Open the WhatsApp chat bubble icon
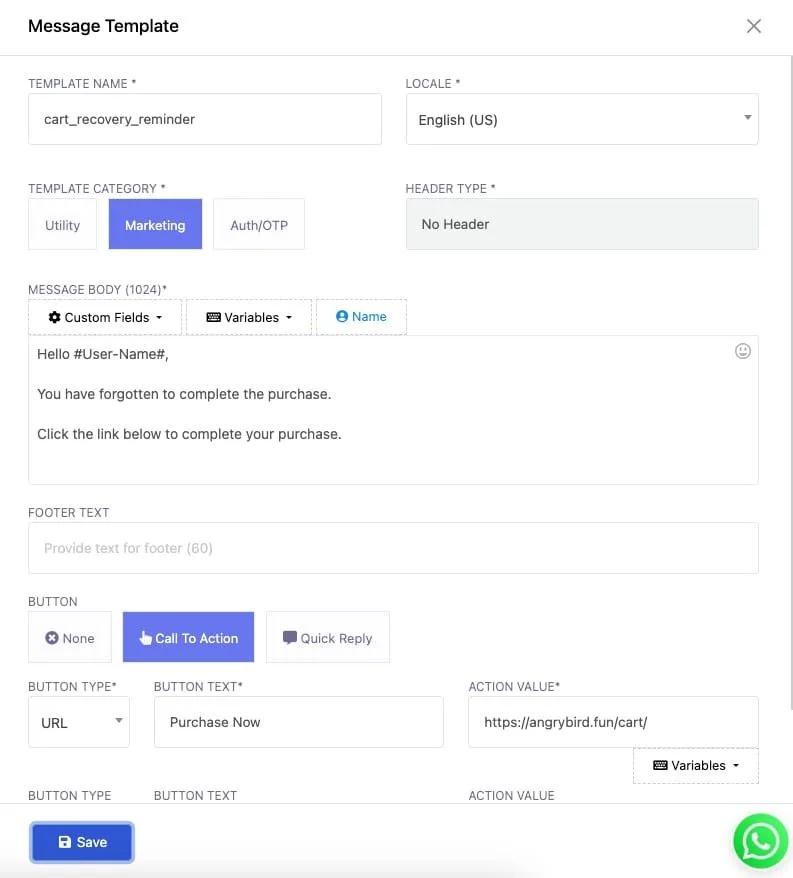This screenshot has height=878, width=793. point(761,841)
